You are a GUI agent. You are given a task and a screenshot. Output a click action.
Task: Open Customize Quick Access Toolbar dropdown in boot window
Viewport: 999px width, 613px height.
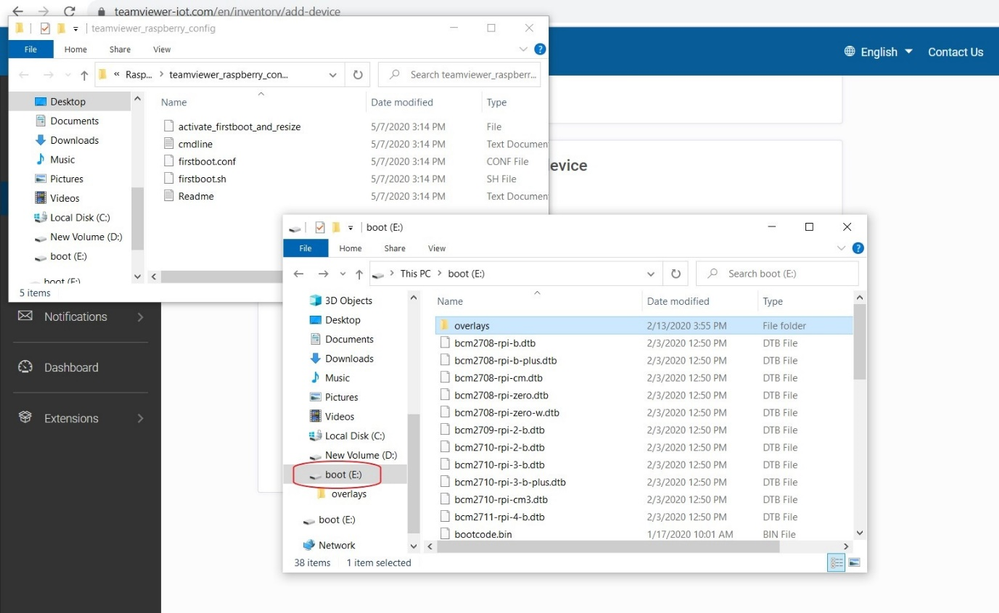point(350,227)
